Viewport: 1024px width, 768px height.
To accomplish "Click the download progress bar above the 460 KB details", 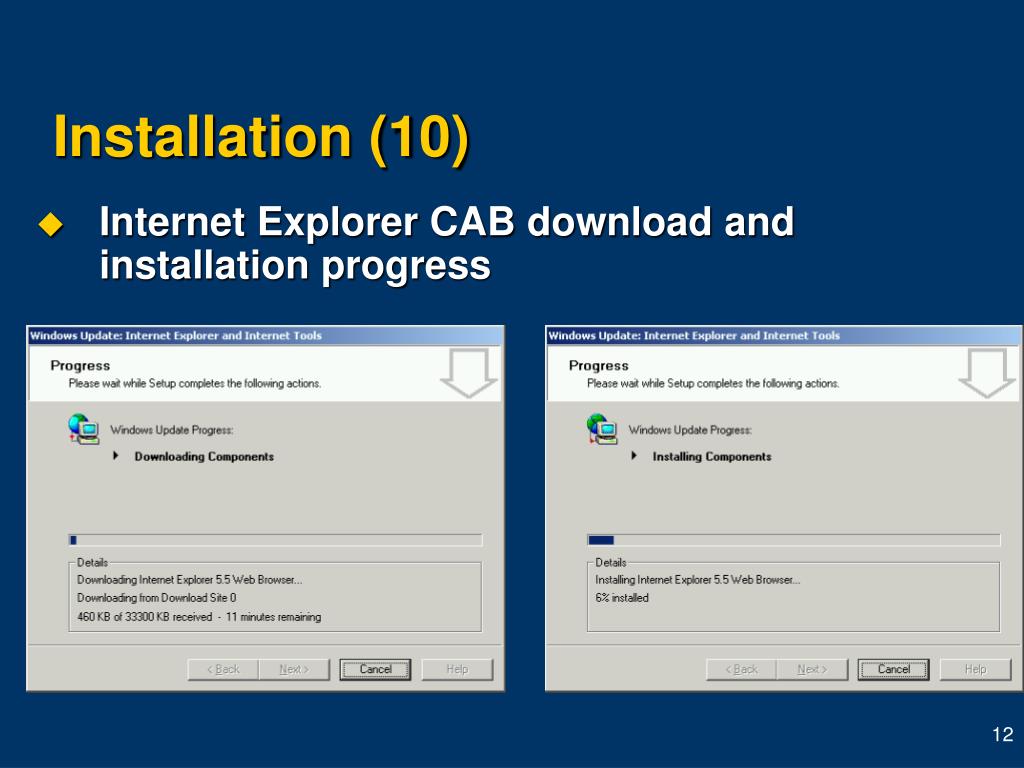I will [x=275, y=540].
